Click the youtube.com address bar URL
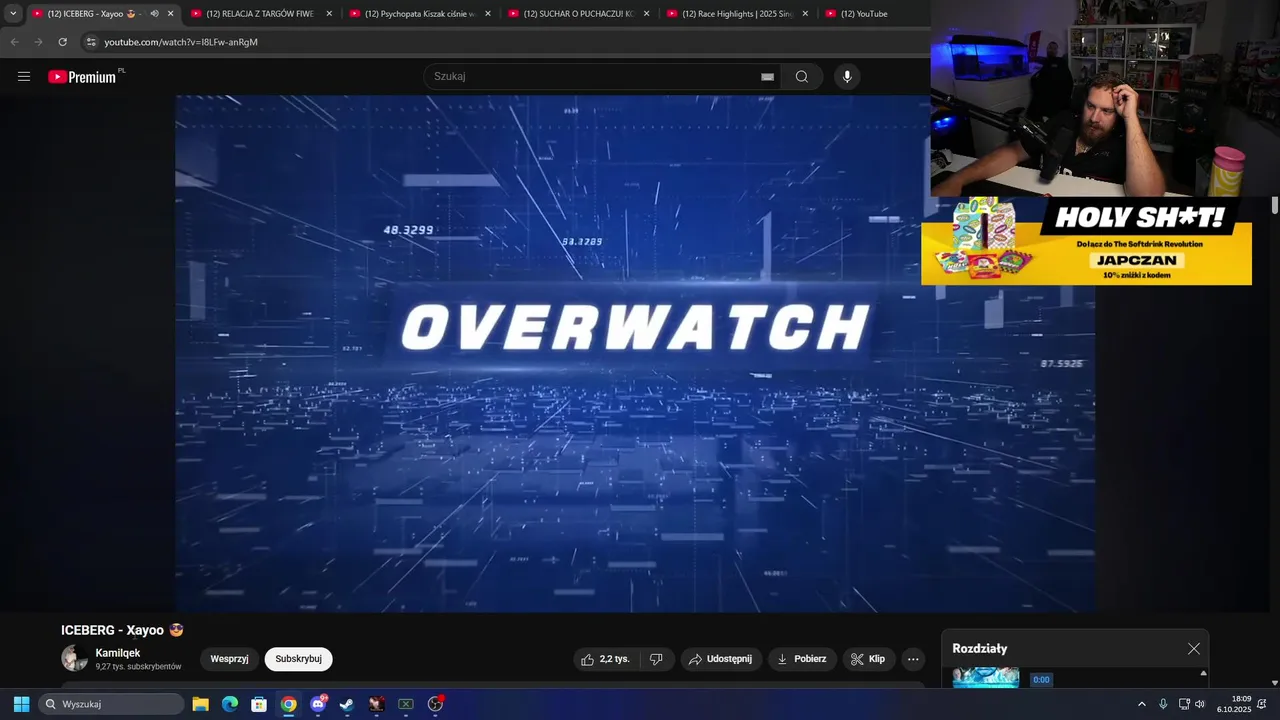Image resolution: width=1280 pixels, height=720 pixels. [181, 42]
